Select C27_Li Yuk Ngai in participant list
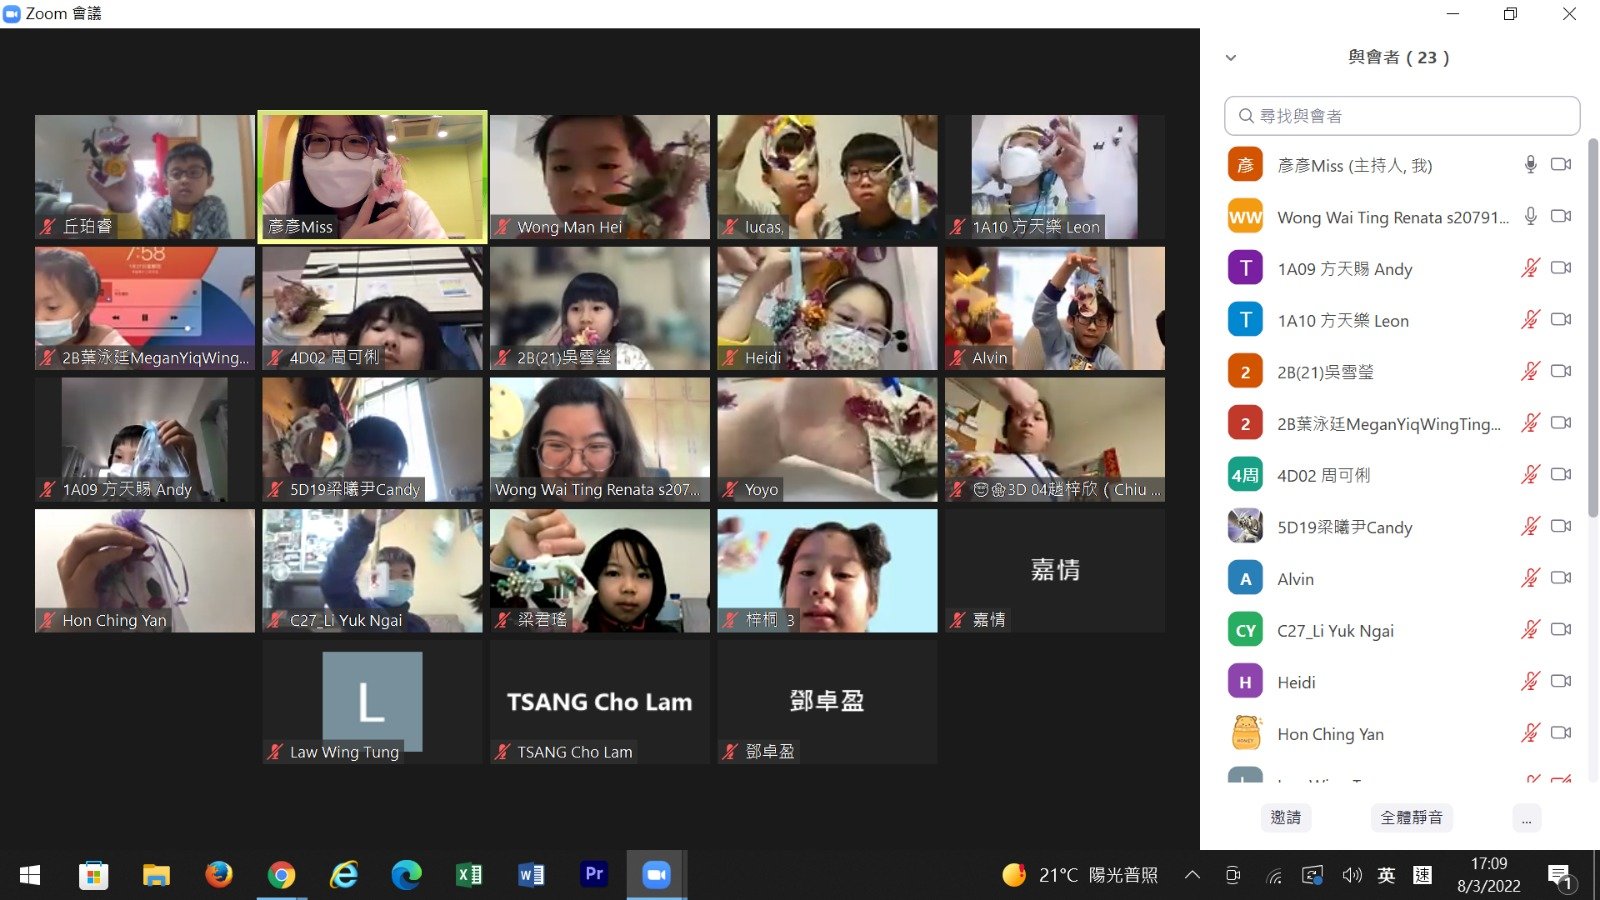 1335,630
